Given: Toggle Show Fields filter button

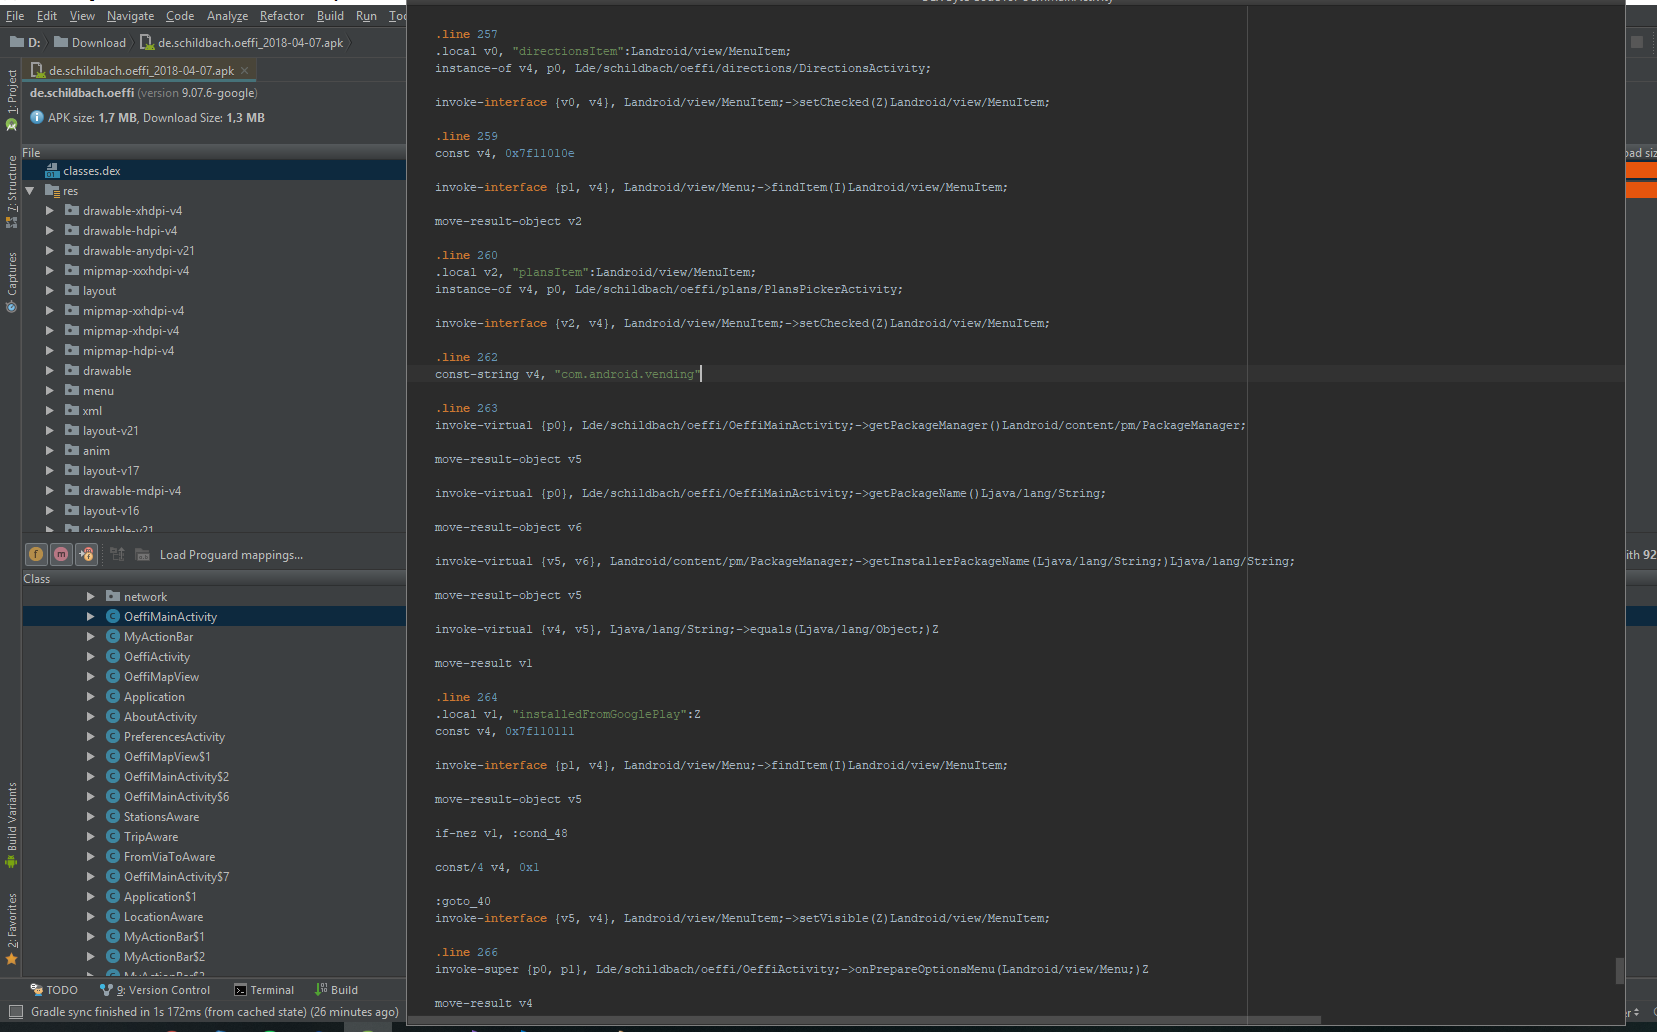Looking at the screenshot, I should (x=36, y=554).
